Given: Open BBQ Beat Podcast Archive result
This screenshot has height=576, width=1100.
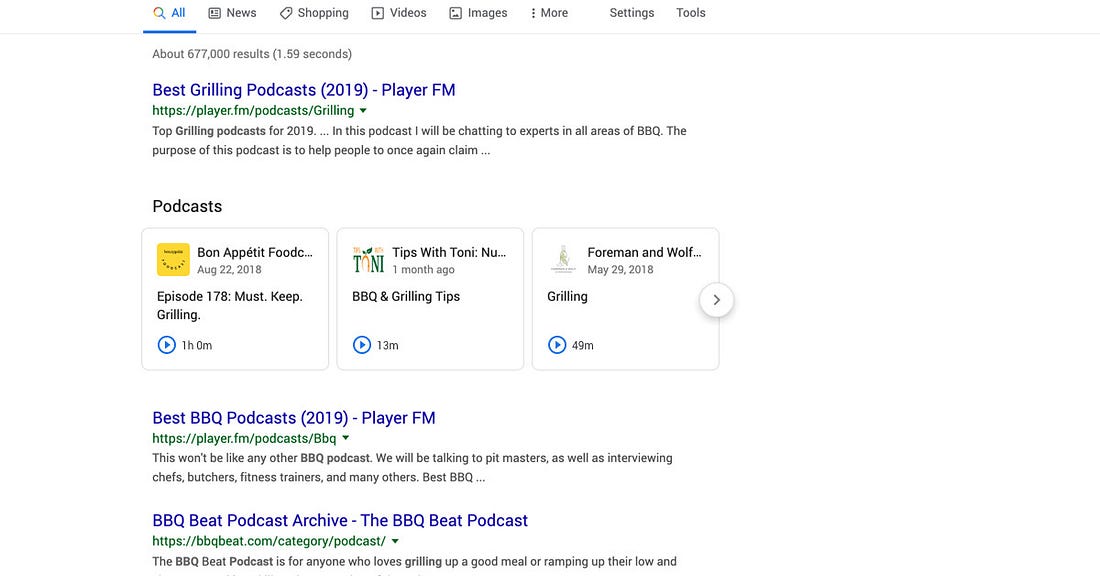Looking at the screenshot, I should [x=340, y=521].
